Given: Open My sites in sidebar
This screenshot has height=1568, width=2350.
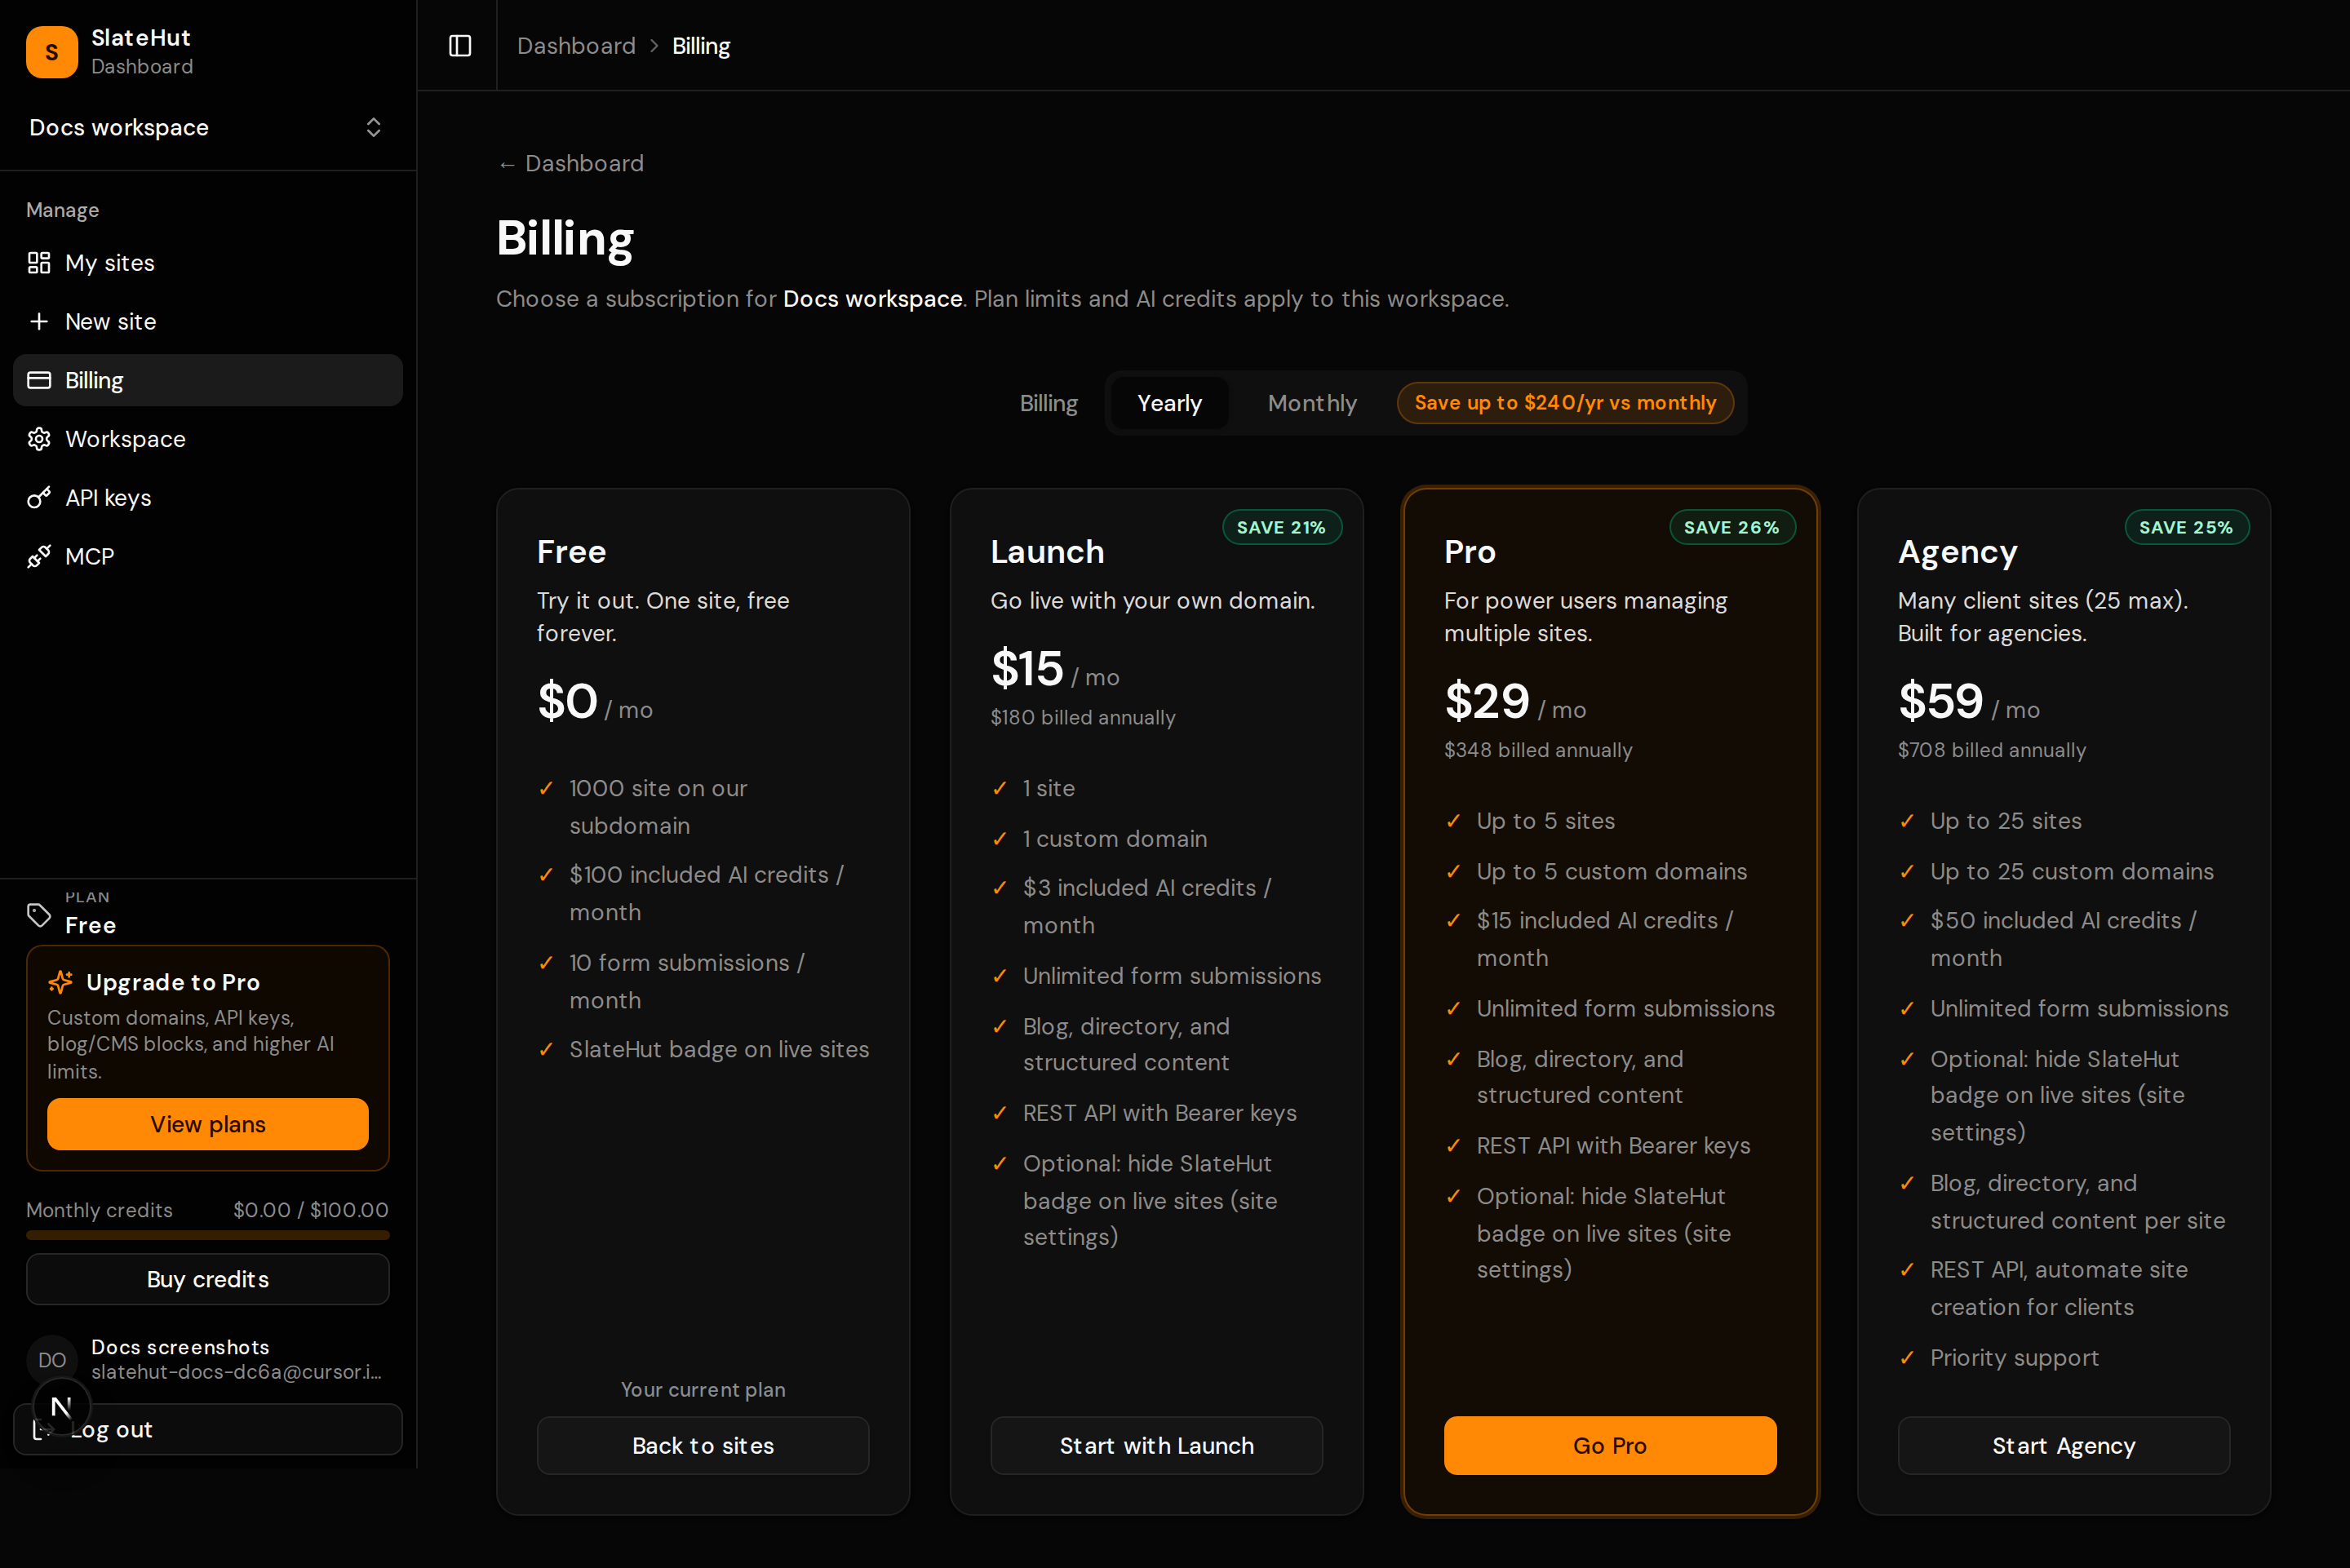Looking at the screenshot, I should (x=208, y=263).
